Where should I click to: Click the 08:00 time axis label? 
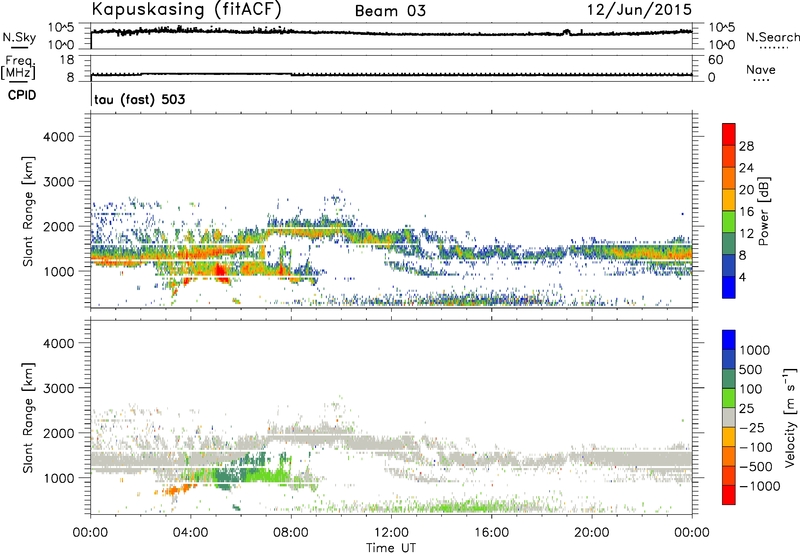point(291,533)
